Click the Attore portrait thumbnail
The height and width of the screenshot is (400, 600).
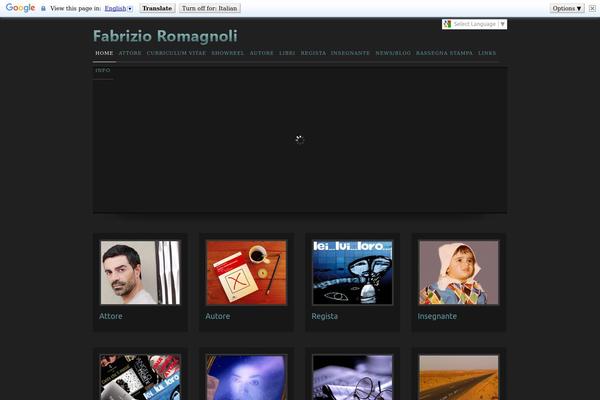pos(140,273)
